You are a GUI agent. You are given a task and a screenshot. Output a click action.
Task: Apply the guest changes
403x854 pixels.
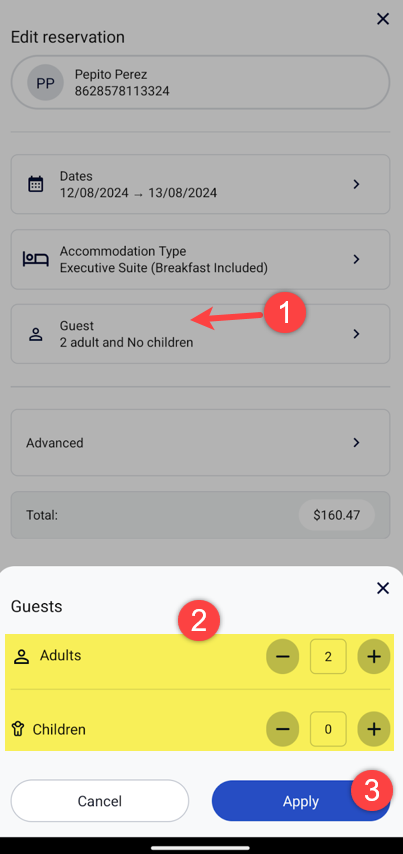(x=301, y=801)
